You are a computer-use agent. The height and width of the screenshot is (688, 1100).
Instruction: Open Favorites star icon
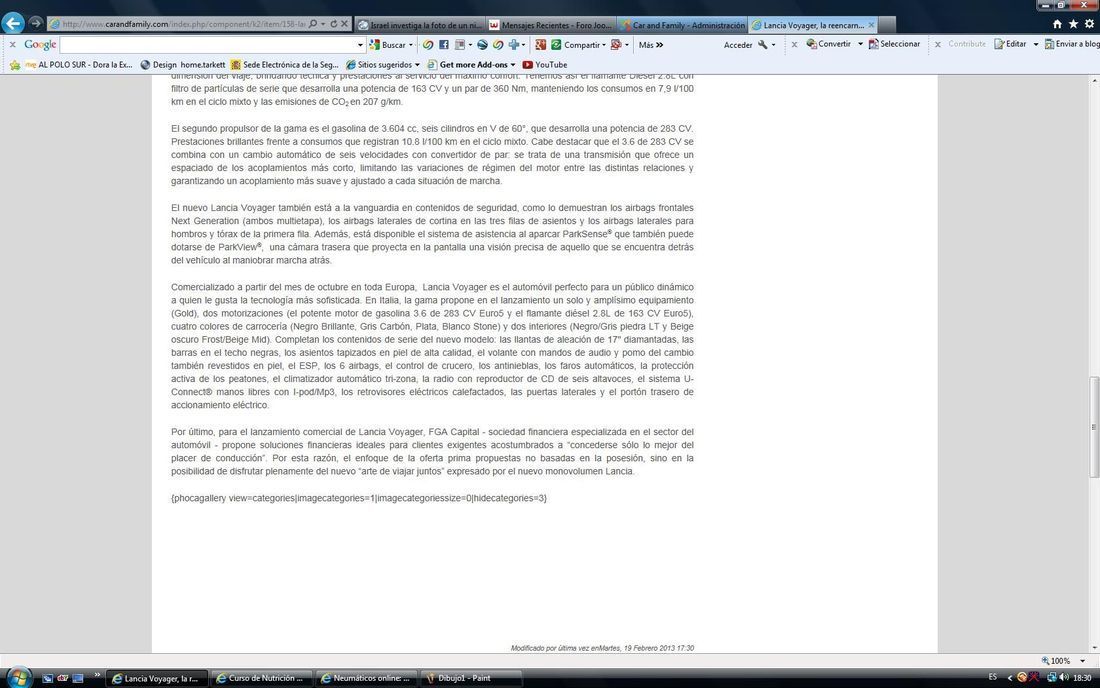1073,24
